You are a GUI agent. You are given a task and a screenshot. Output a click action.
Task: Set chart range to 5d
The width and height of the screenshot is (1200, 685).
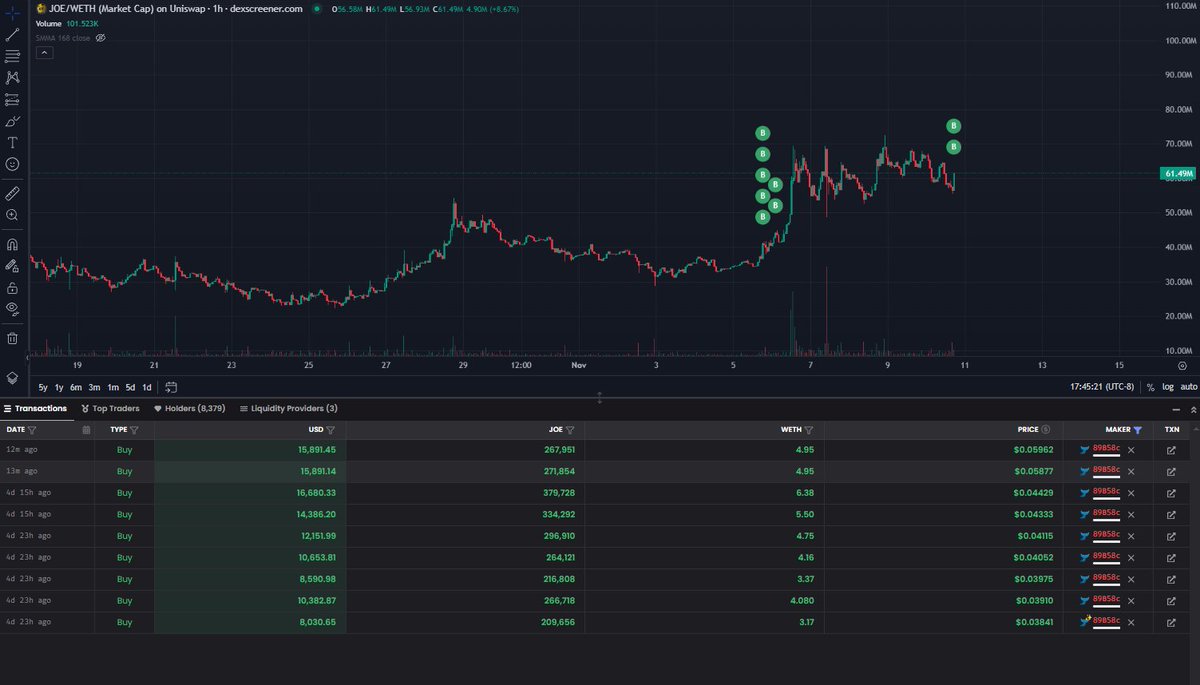130,387
